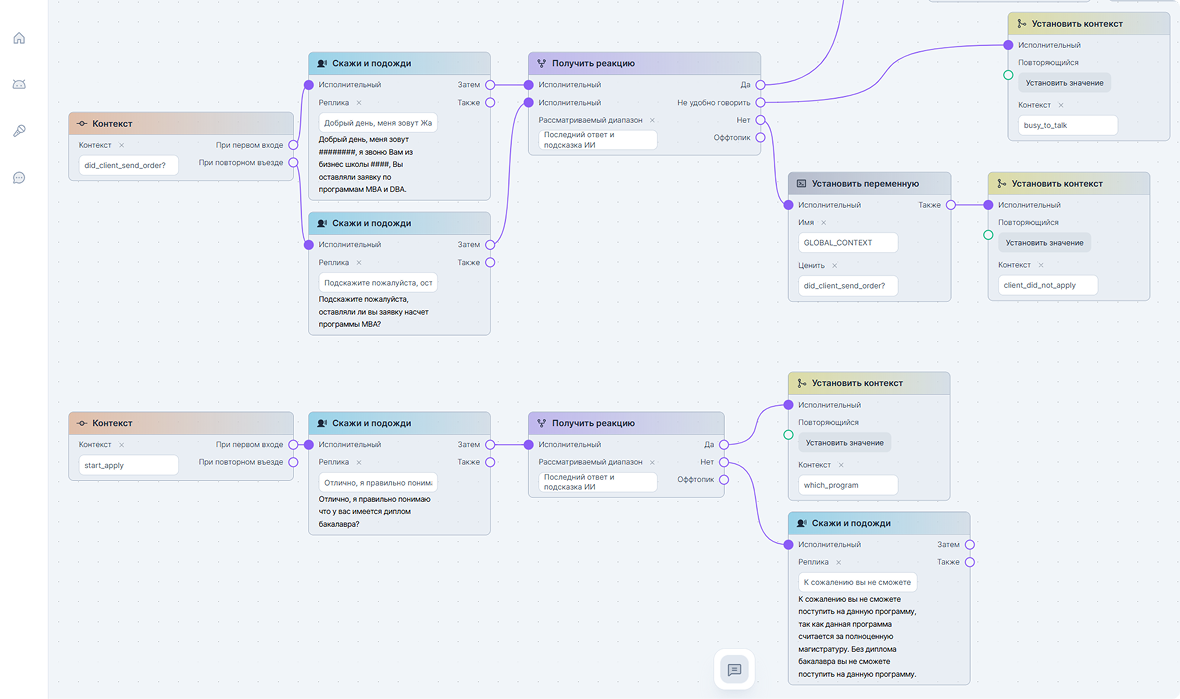The image size is (1180, 699).
Task: Toggle the green "Повторяющийся" port on the busy_to_talk node
Action: [1008, 75]
